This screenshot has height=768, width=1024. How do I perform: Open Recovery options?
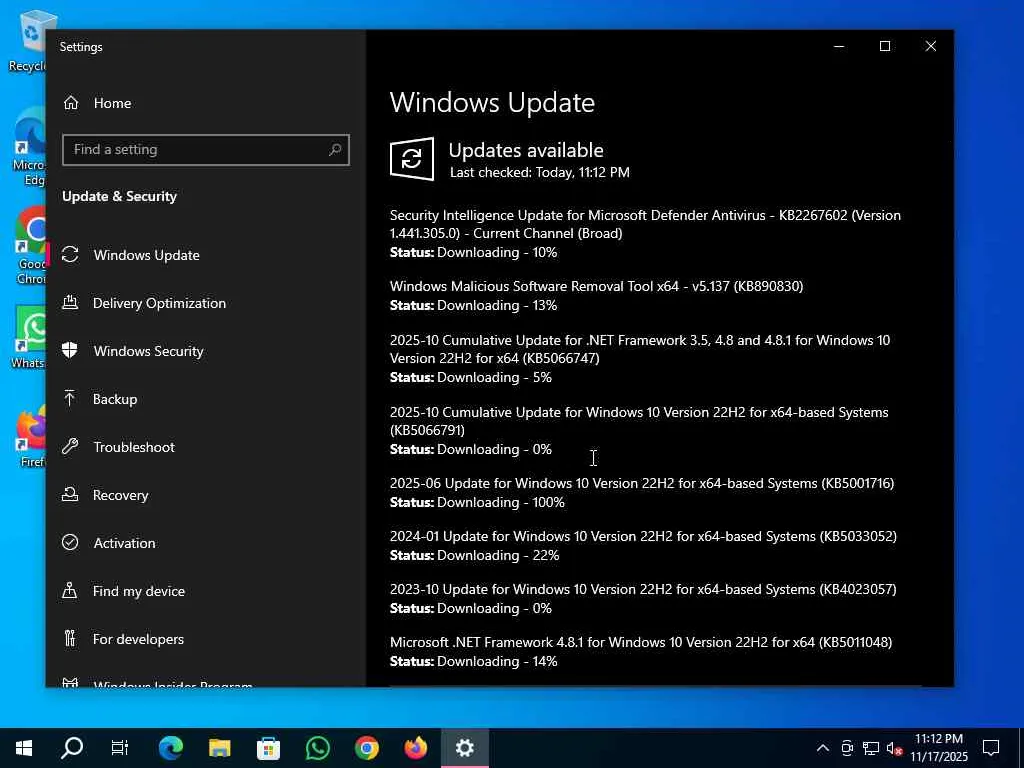120,495
